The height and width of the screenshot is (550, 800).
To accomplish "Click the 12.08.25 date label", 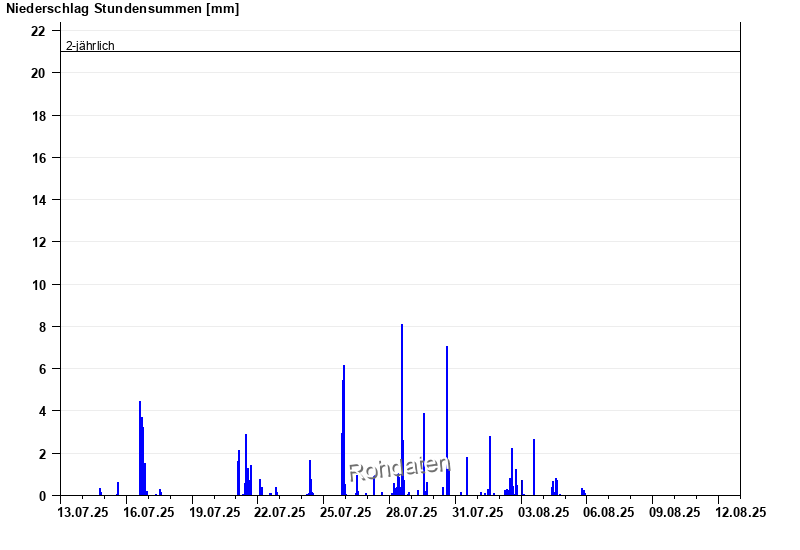I will (x=741, y=512).
